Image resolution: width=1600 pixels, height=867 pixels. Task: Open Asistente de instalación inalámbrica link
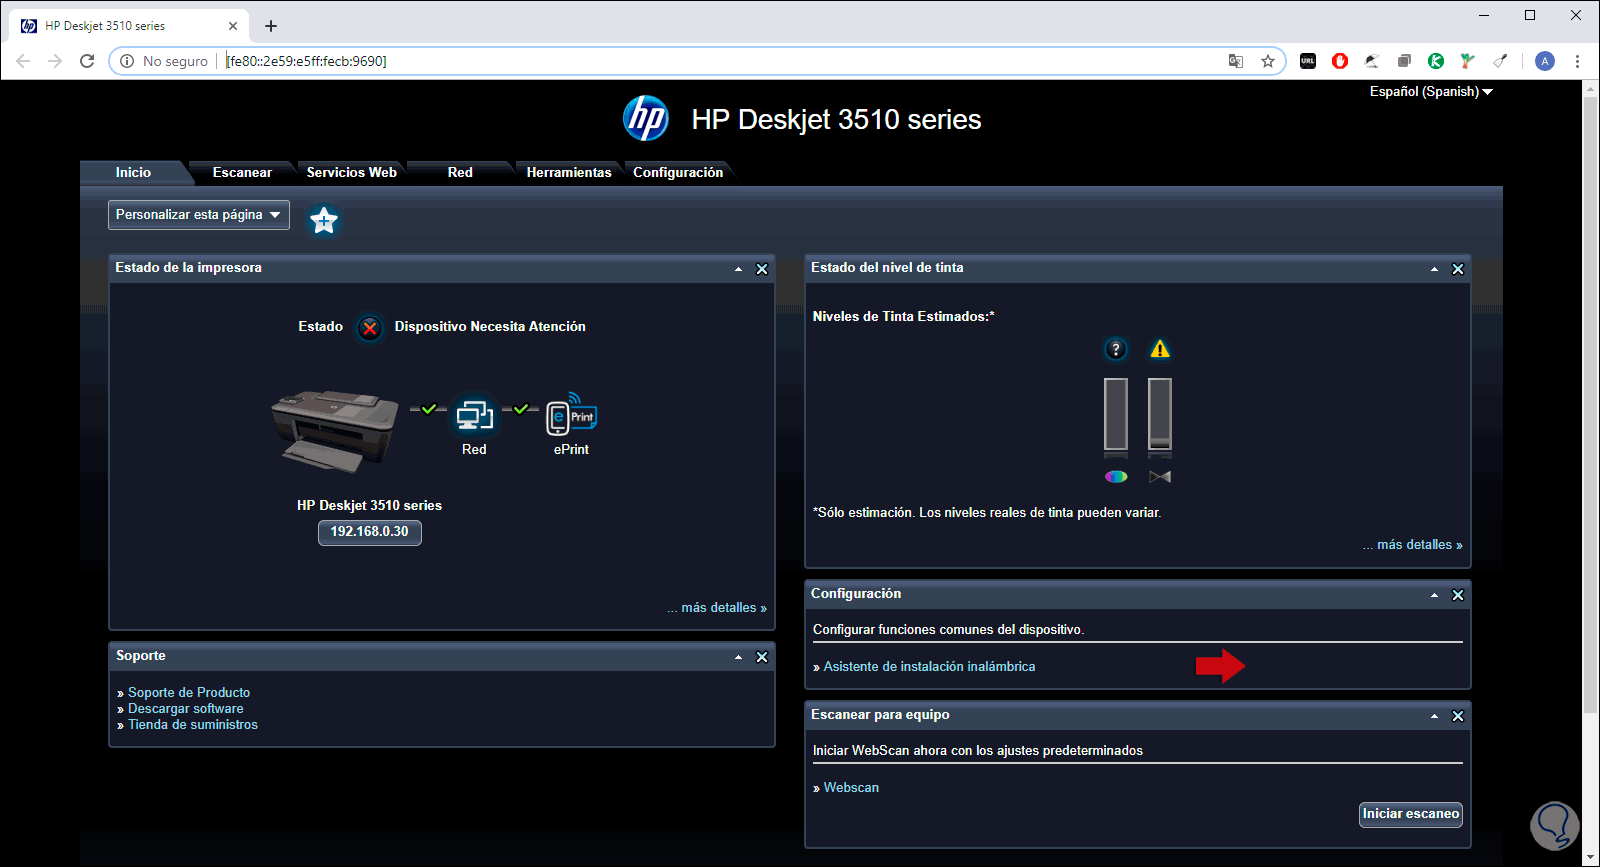click(929, 667)
